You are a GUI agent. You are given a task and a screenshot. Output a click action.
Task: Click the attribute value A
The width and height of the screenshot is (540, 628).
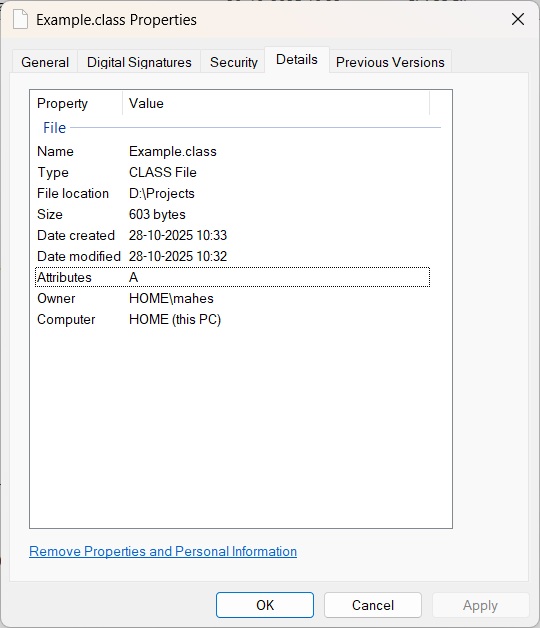[133, 277]
